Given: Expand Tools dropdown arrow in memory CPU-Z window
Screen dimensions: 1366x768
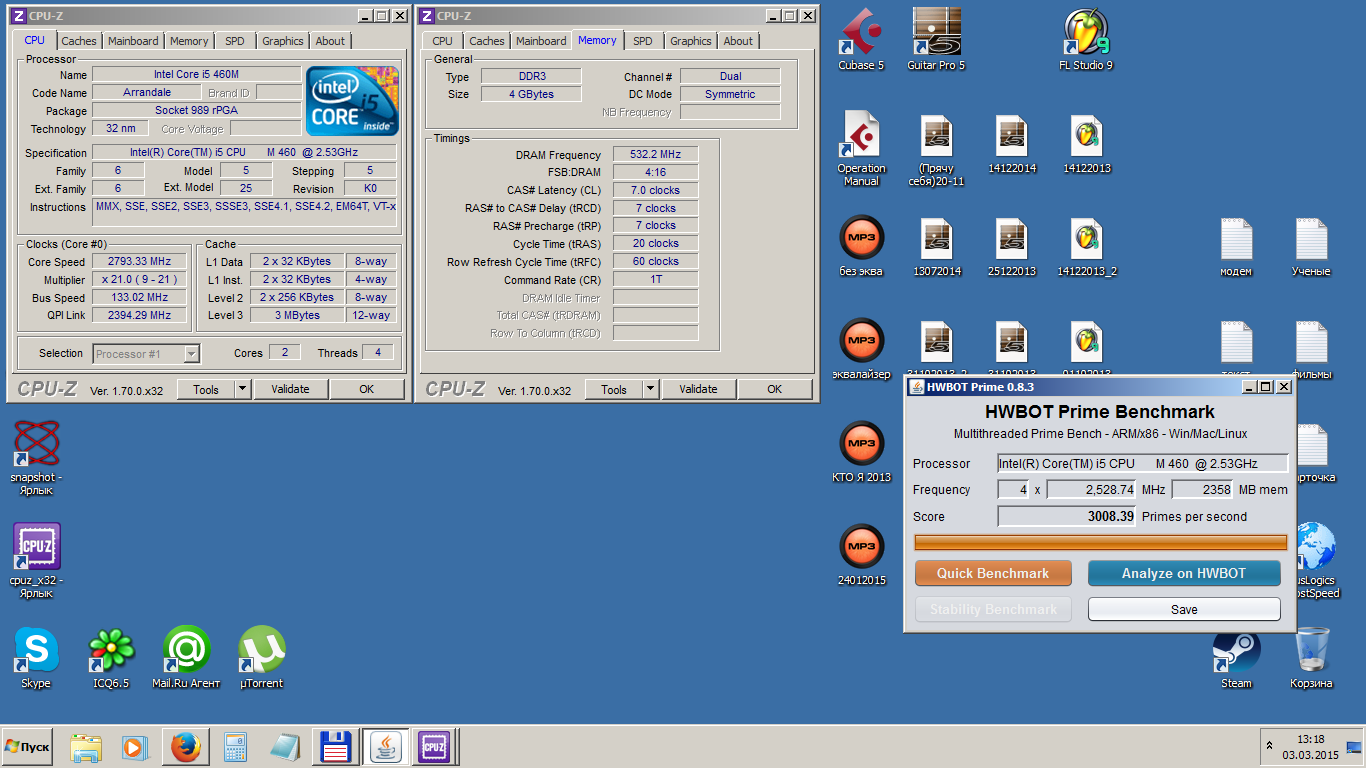Looking at the screenshot, I should pyautogui.click(x=651, y=389).
